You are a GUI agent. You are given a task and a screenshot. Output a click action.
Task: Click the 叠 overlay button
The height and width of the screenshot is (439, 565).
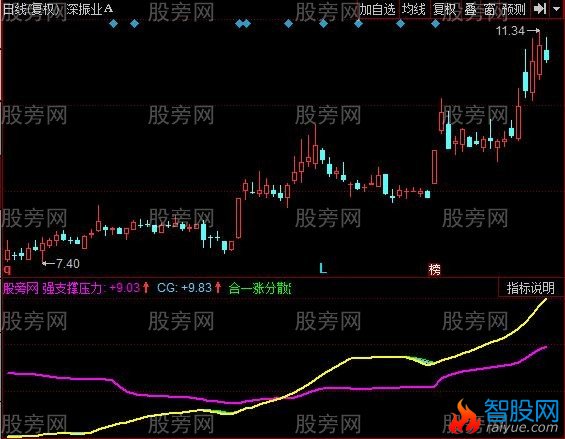tap(471, 9)
